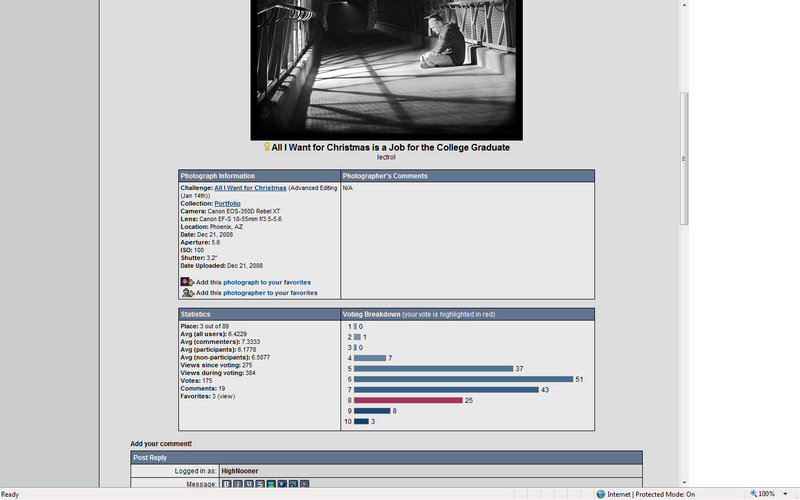Click the scroll down arrow on the scrollbar
Screen dimensions: 800x500
coord(684,481)
